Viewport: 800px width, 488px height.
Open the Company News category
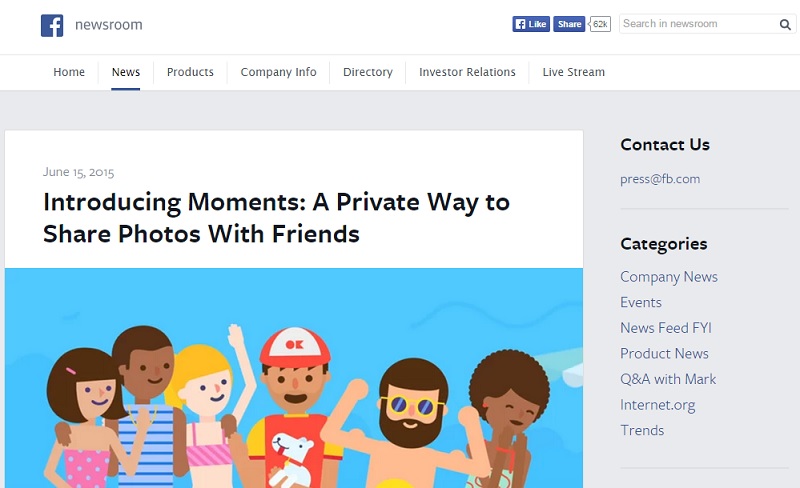click(669, 277)
